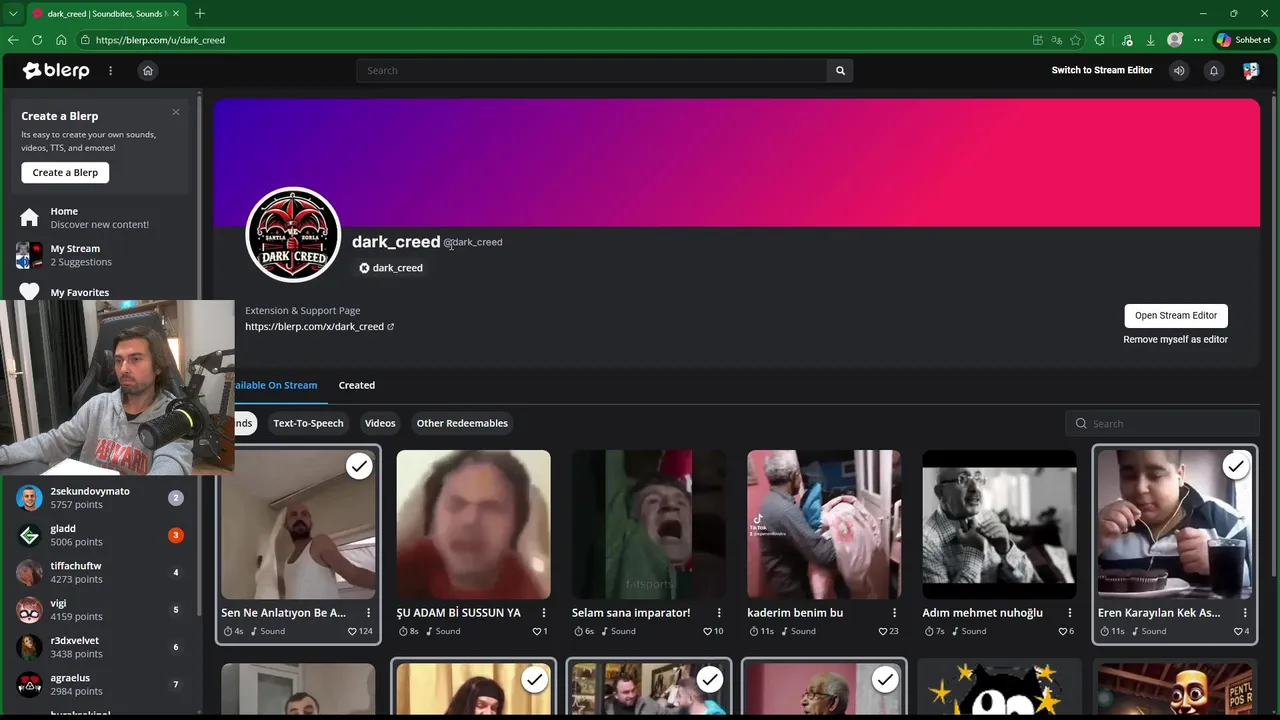Open the three-dot menu beside the Blerp logo

[111, 71]
